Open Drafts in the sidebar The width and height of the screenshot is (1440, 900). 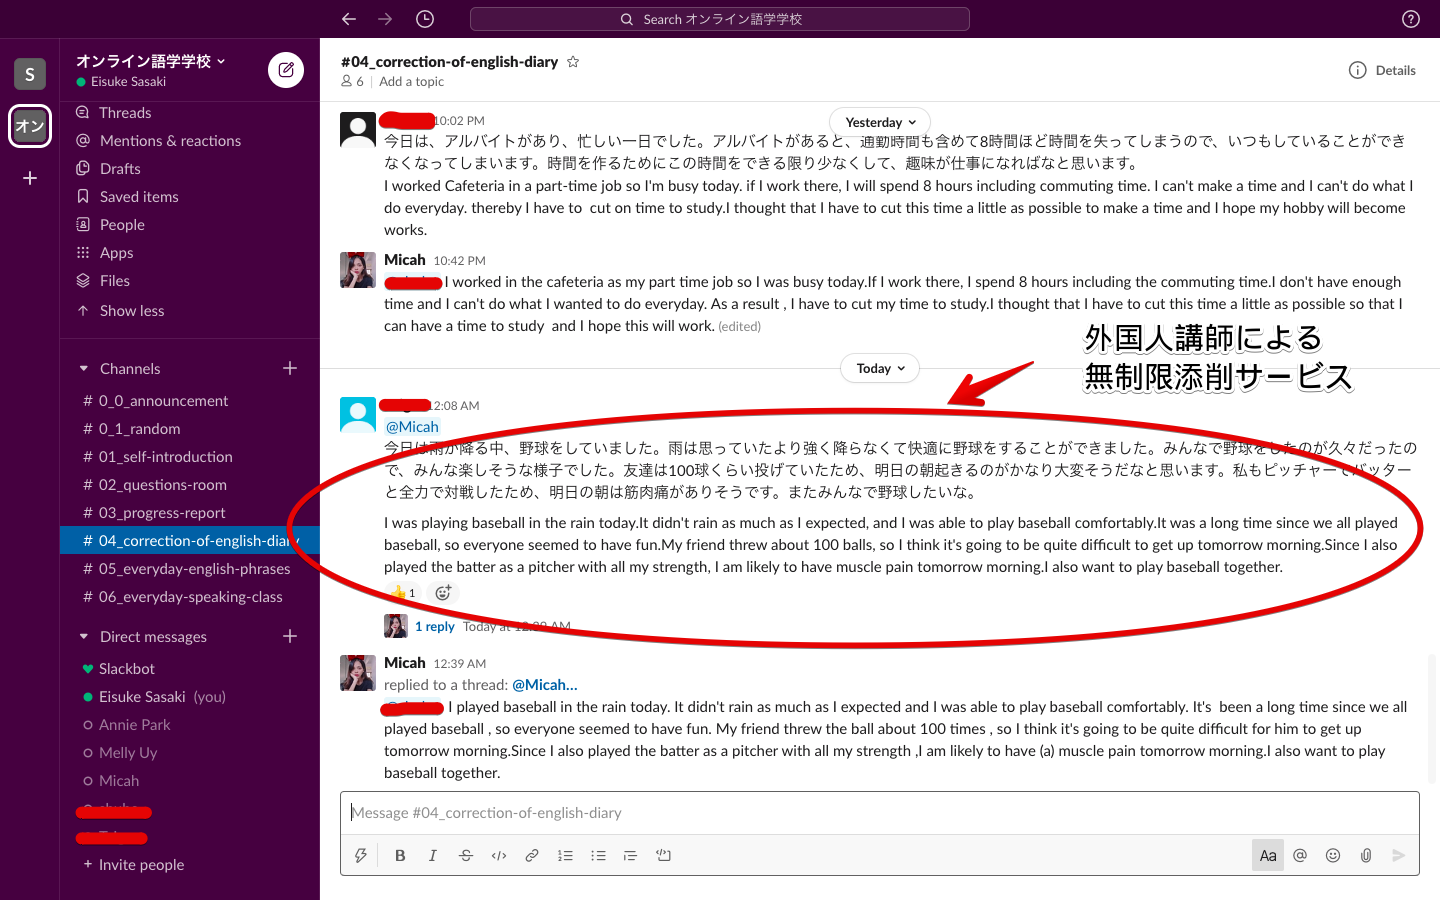pyautogui.click(x=120, y=169)
